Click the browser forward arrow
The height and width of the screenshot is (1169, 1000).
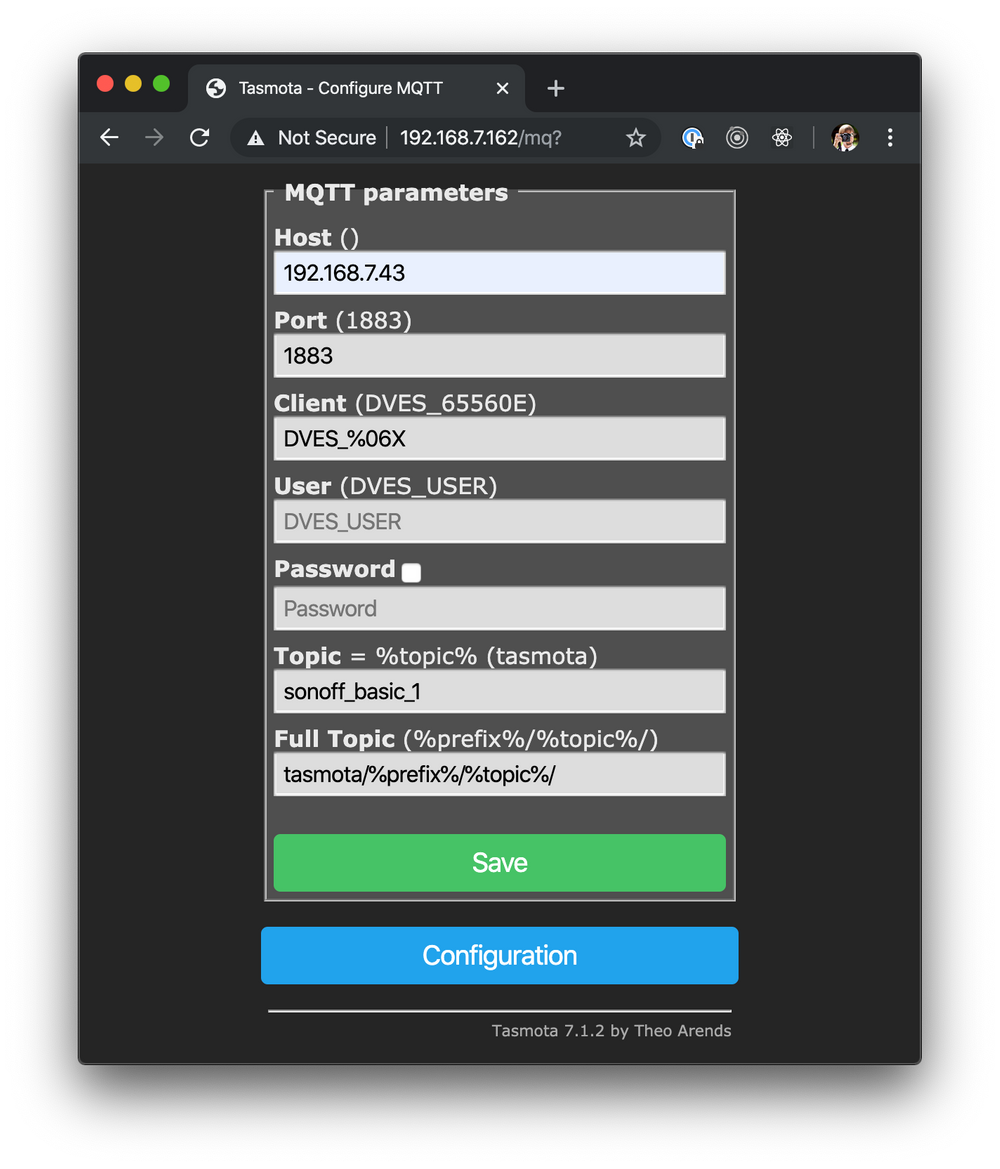[x=154, y=138]
